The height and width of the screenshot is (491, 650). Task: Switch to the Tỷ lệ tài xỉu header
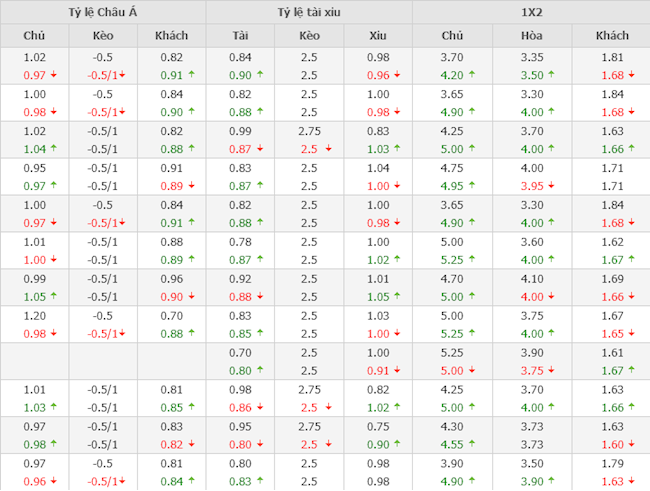[x=308, y=12]
